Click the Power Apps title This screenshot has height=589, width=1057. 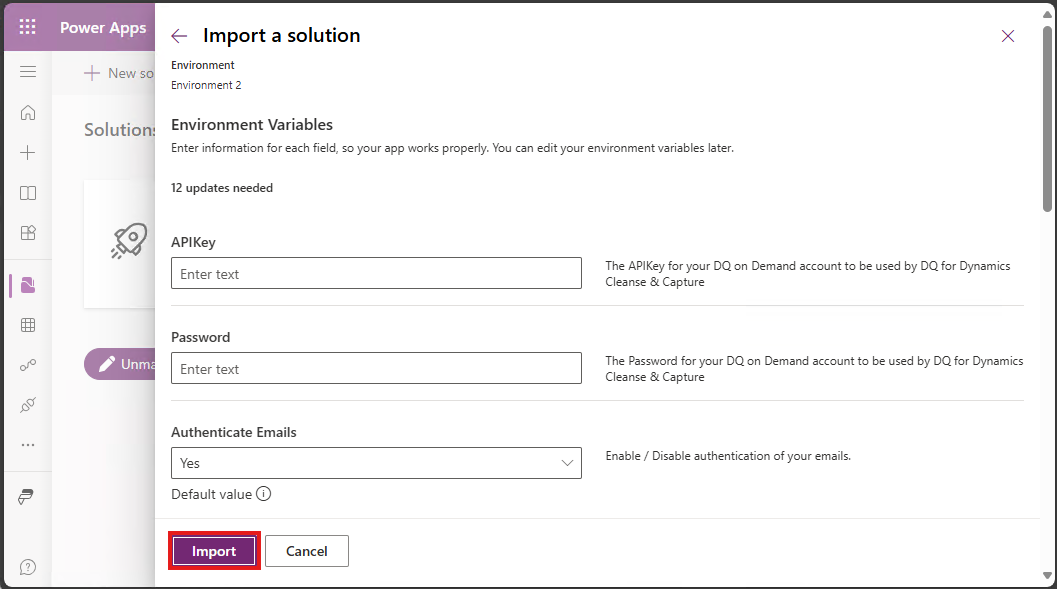[103, 28]
